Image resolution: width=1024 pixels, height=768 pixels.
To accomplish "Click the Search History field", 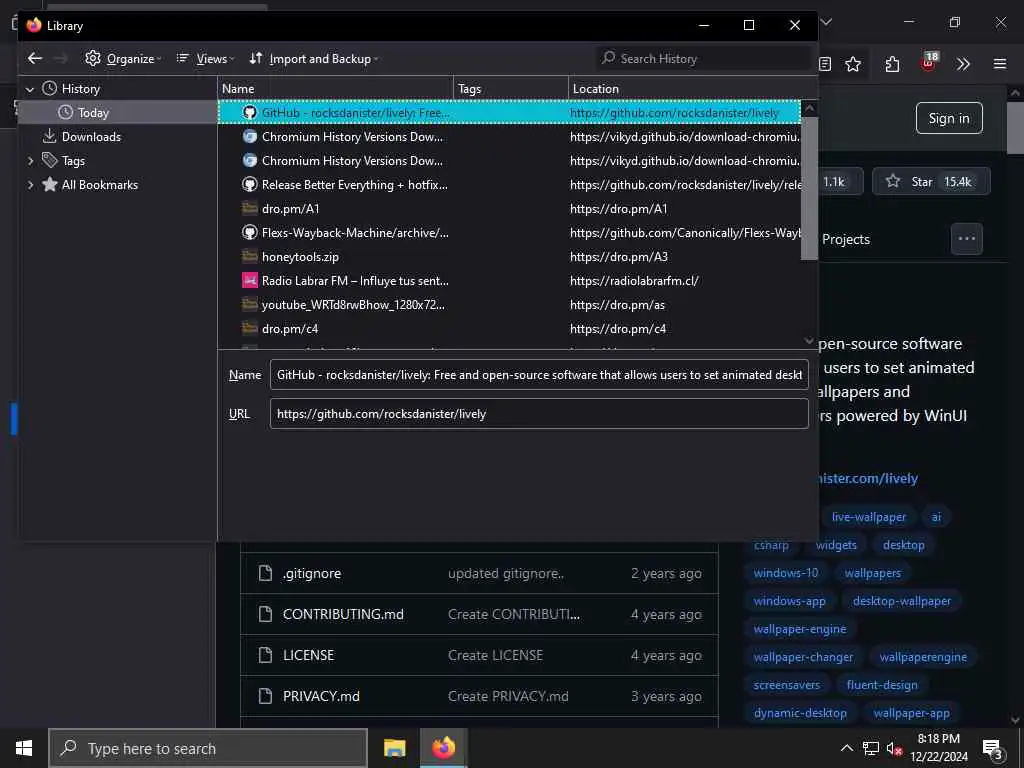I will pyautogui.click(x=704, y=59).
